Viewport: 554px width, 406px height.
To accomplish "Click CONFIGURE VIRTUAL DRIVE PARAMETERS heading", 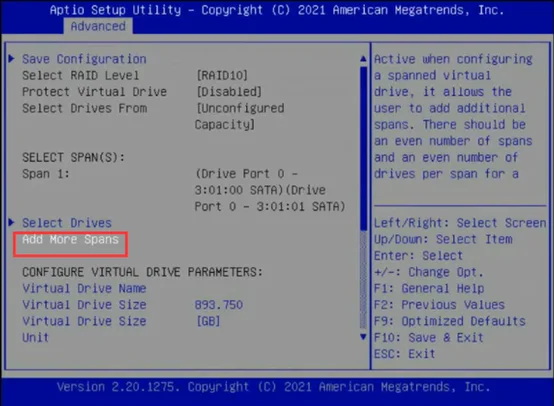I will pyautogui.click(x=142, y=272).
